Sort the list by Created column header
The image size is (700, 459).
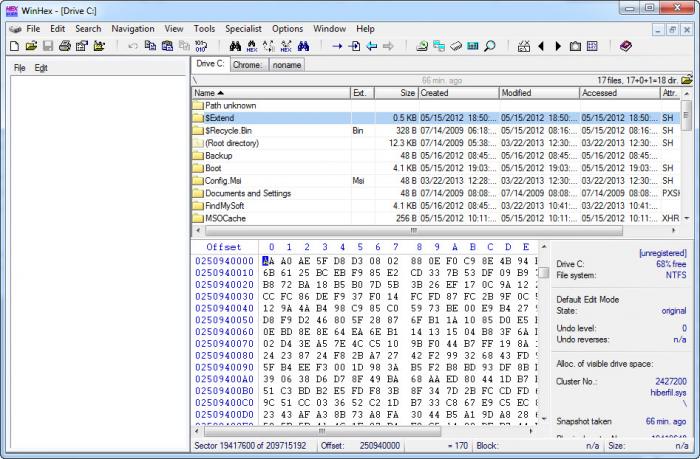coord(458,93)
